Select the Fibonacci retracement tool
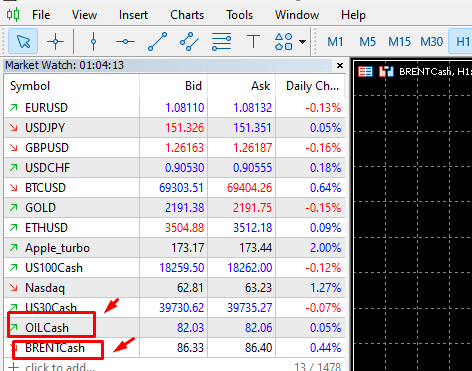Viewport: 472px width, 371px height. click(x=221, y=42)
